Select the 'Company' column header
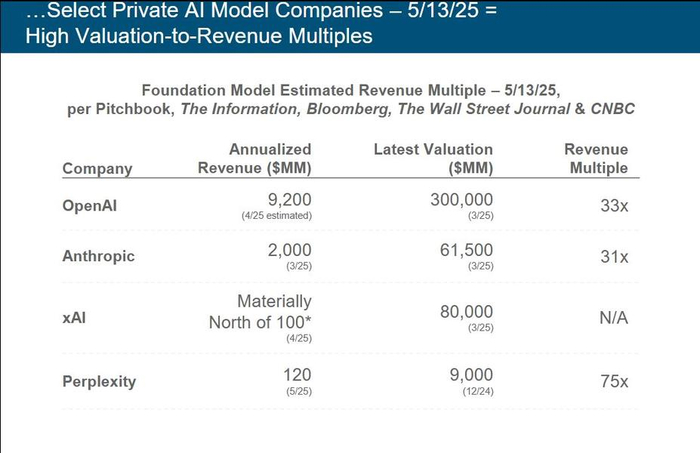This screenshot has height=453, width=700. point(97,168)
